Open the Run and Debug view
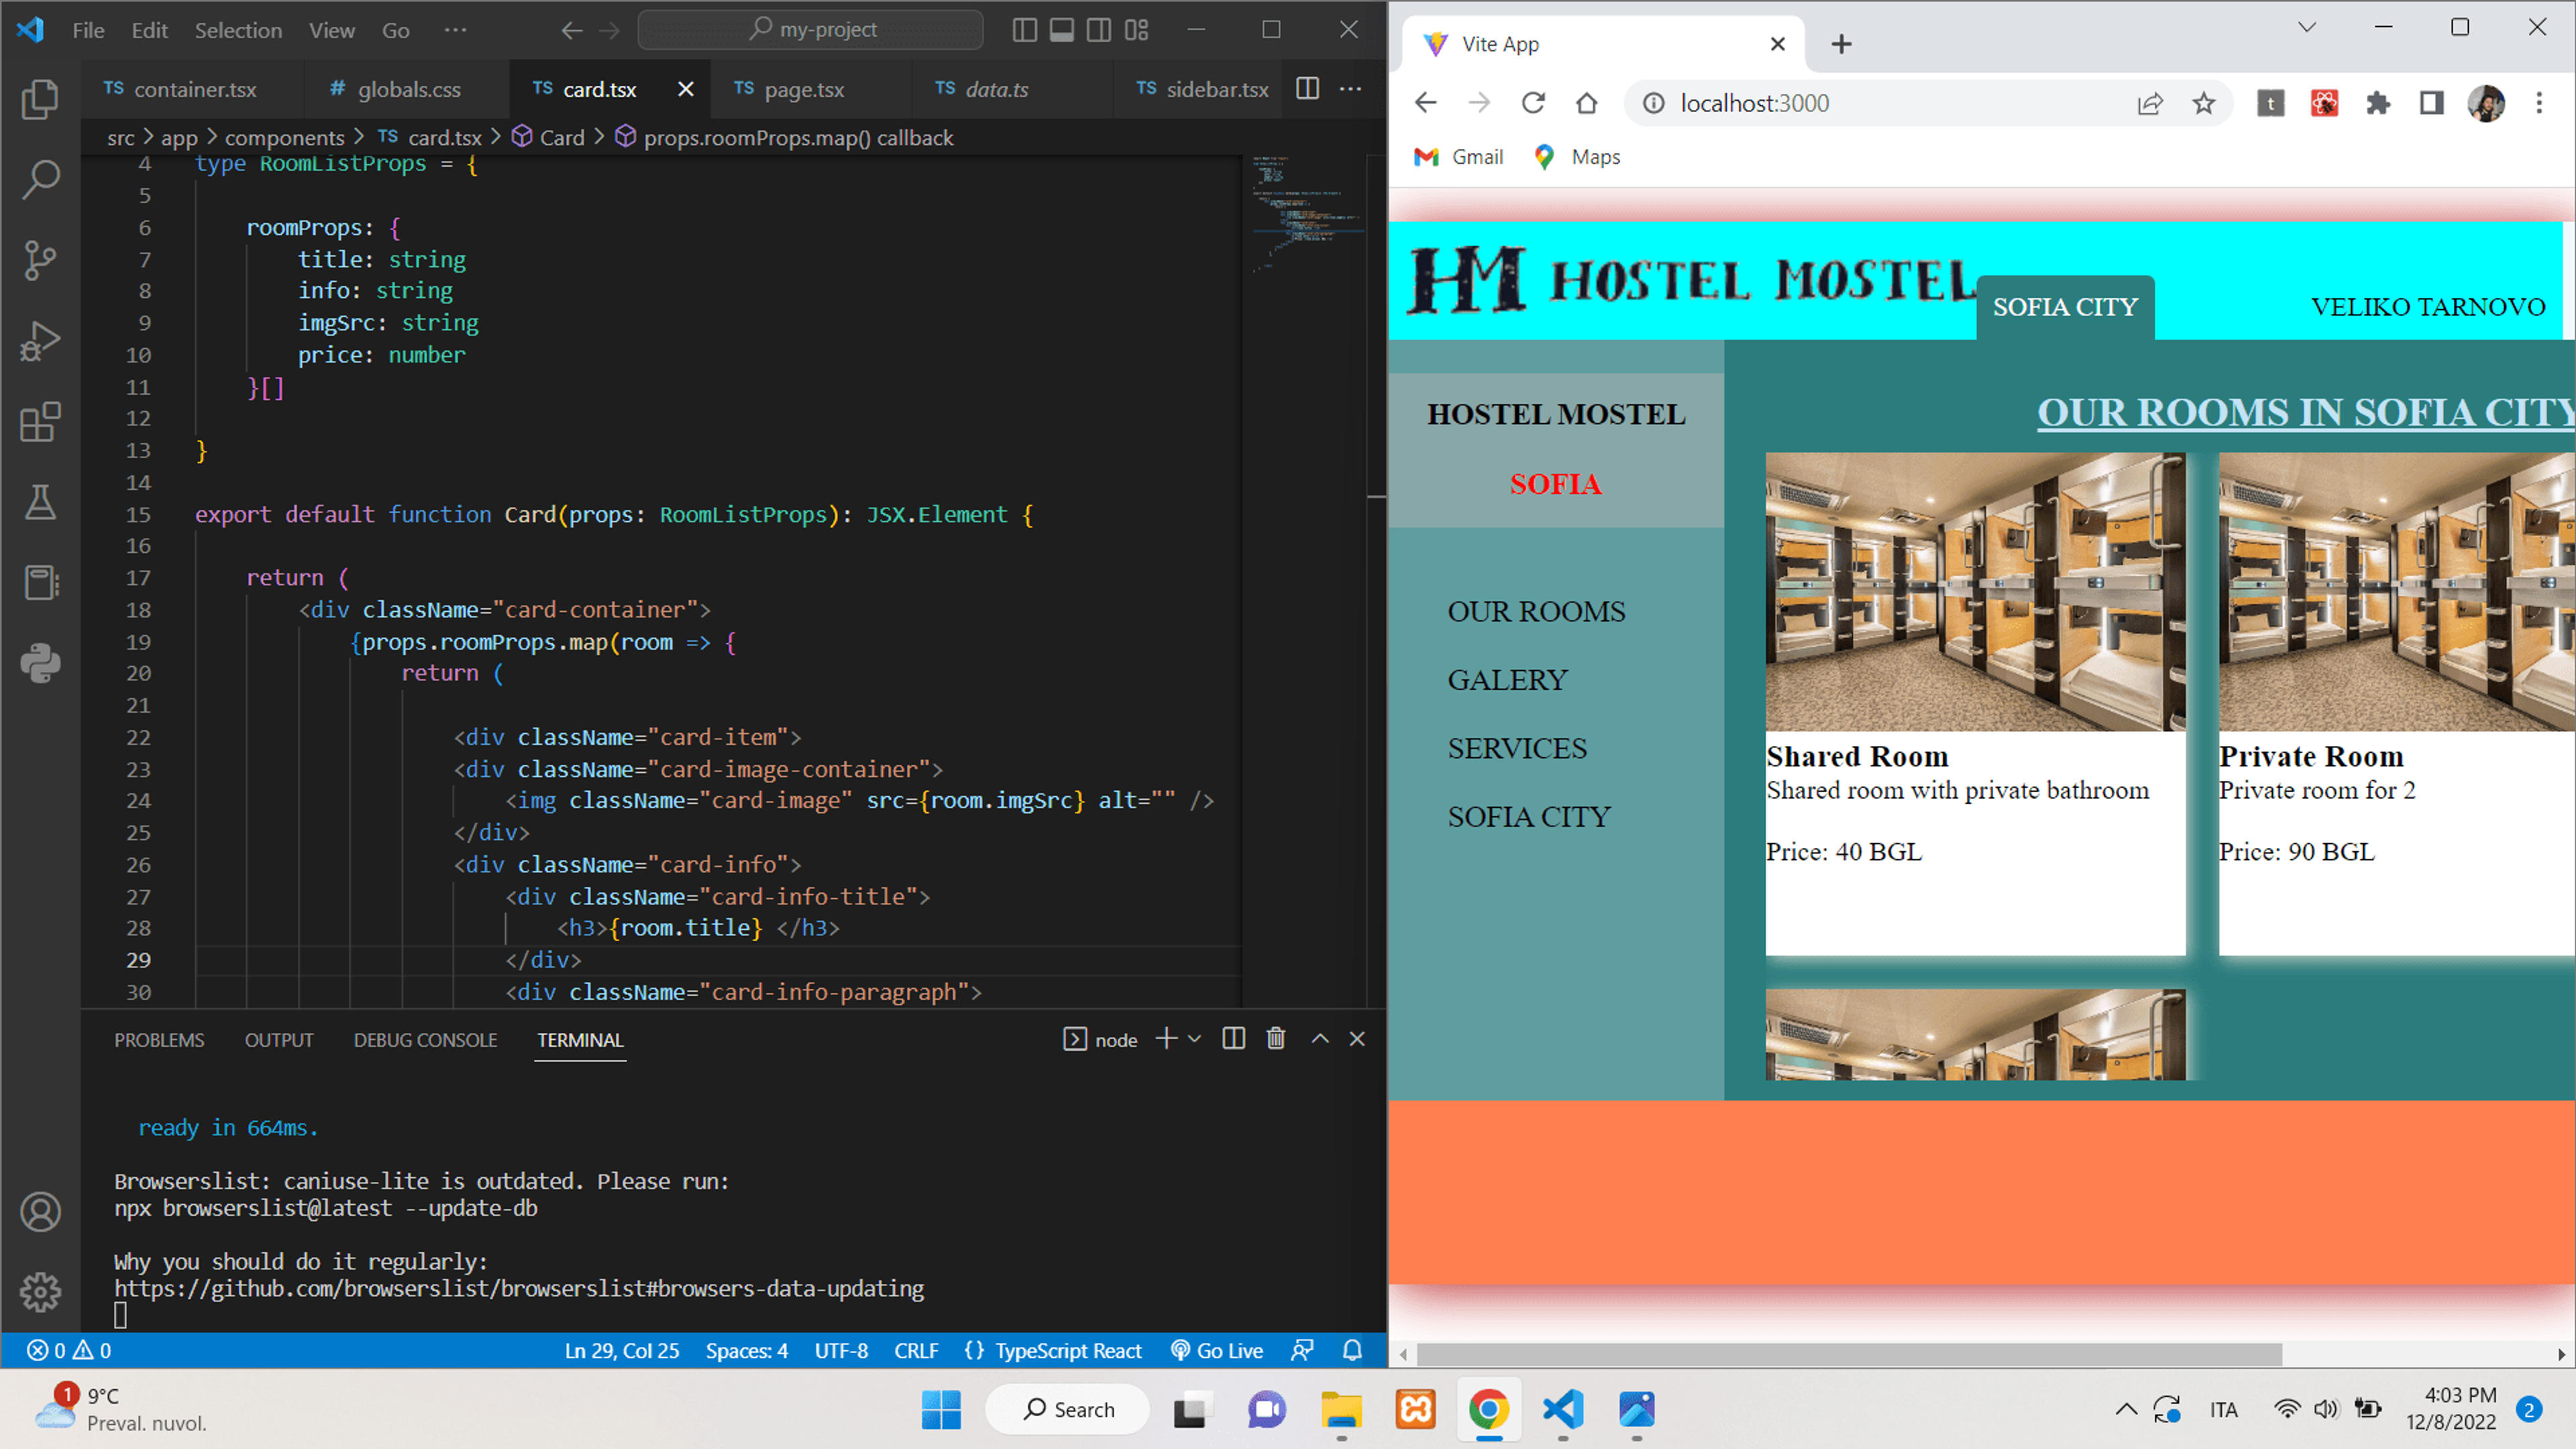This screenshot has width=2576, height=1449. pyautogui.click(x=40, y=341)
